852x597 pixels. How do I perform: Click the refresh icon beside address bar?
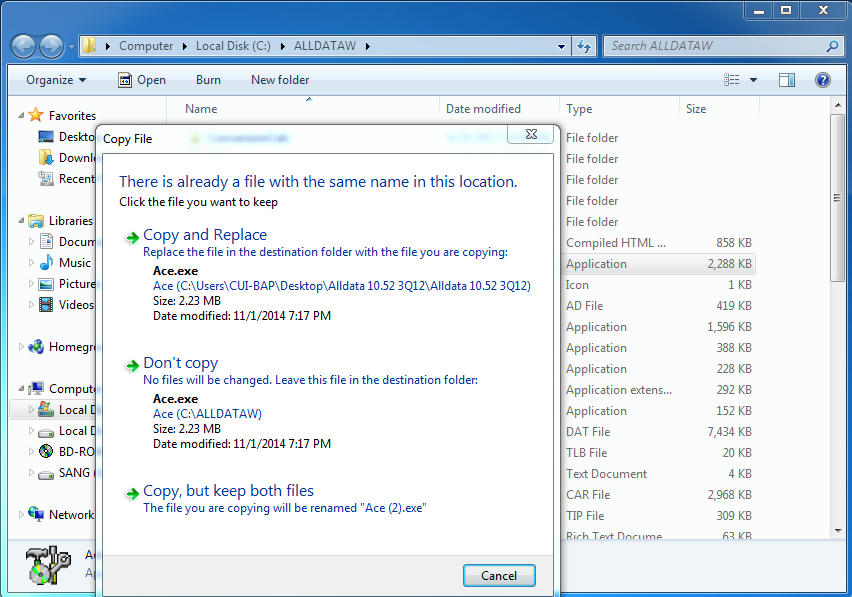pos(584,47)
